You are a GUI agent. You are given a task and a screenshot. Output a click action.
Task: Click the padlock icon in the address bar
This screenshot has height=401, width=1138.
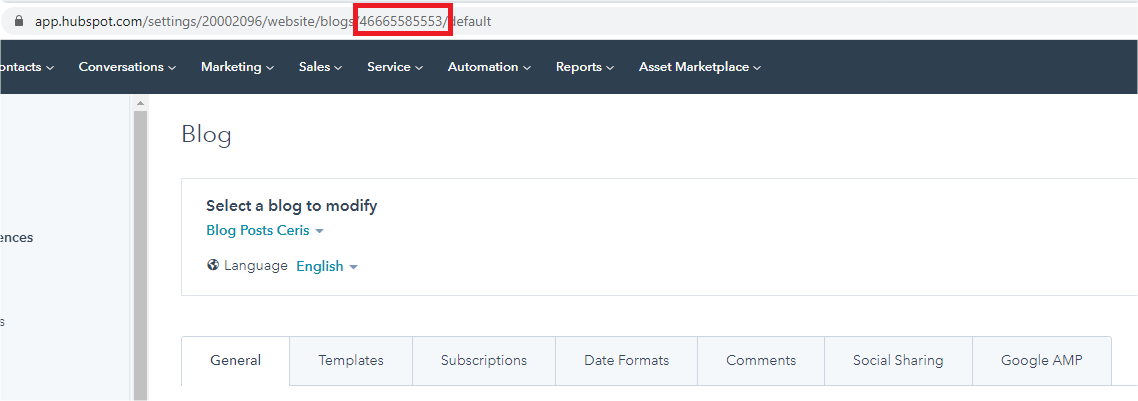tap(18, 21)
